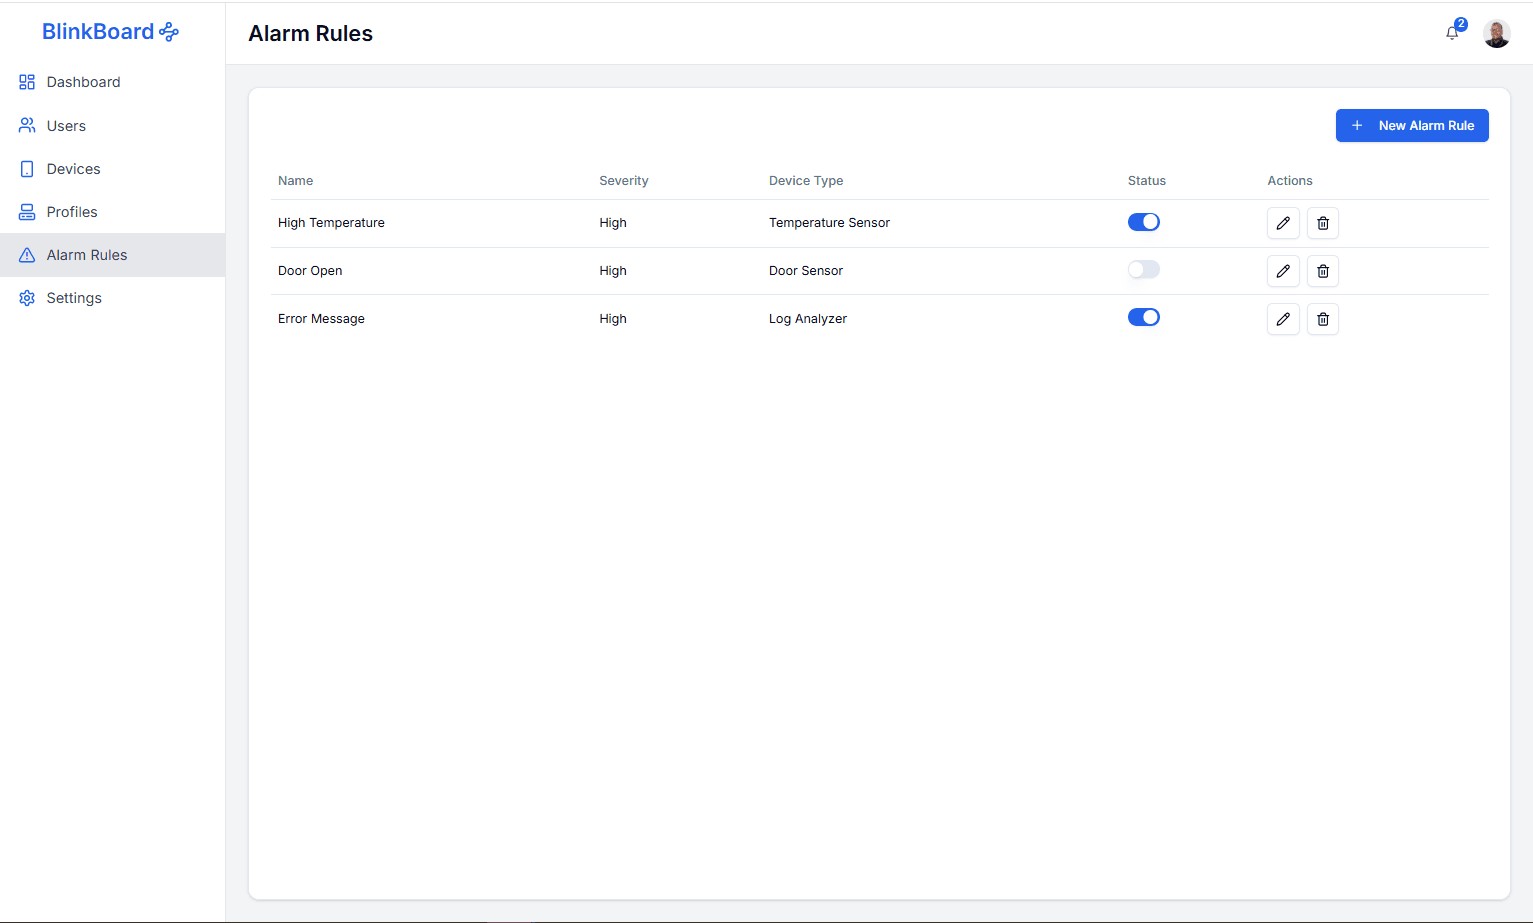Select the High Temperature rule name

pyautogui.click(x=331, y=223)
